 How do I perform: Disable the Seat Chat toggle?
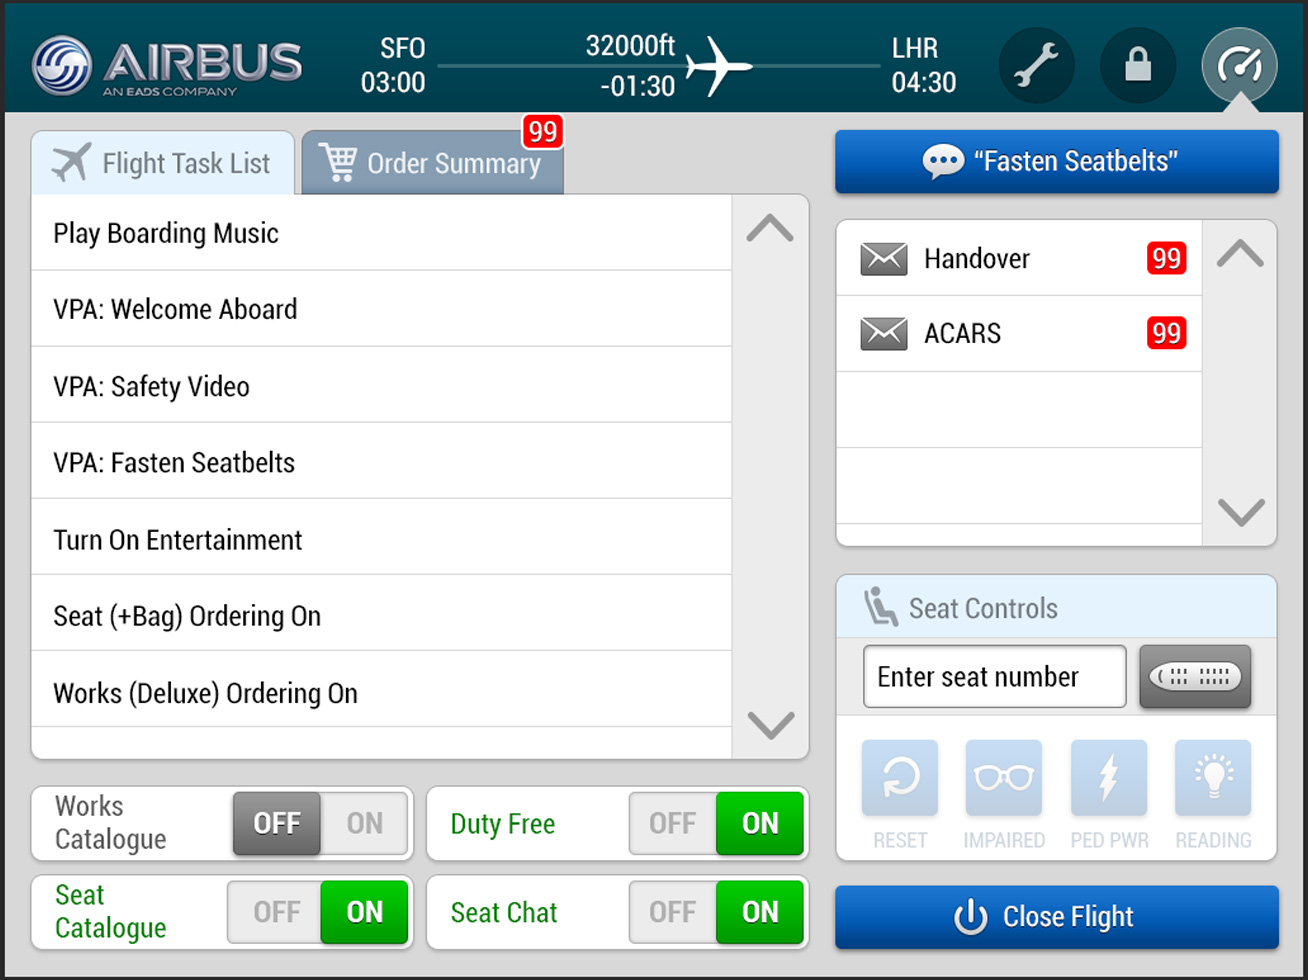[x=672, y=912]
